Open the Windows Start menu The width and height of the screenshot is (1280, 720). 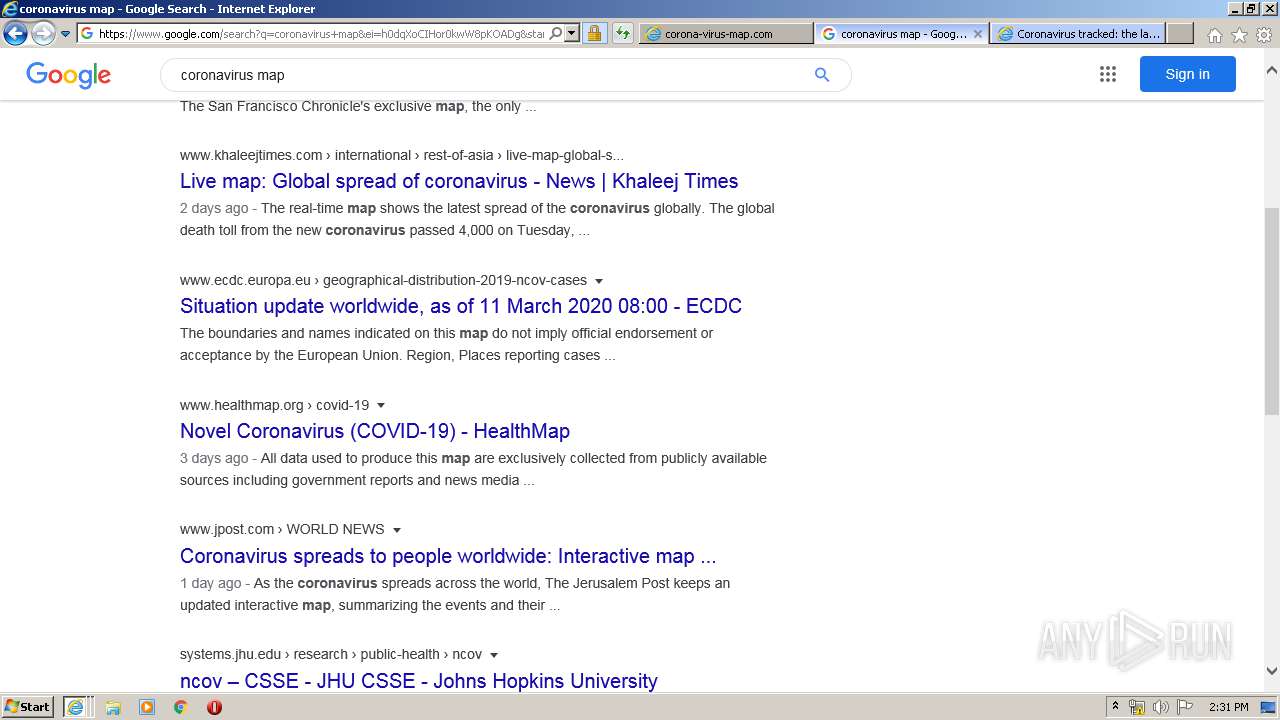click(28, 706)
